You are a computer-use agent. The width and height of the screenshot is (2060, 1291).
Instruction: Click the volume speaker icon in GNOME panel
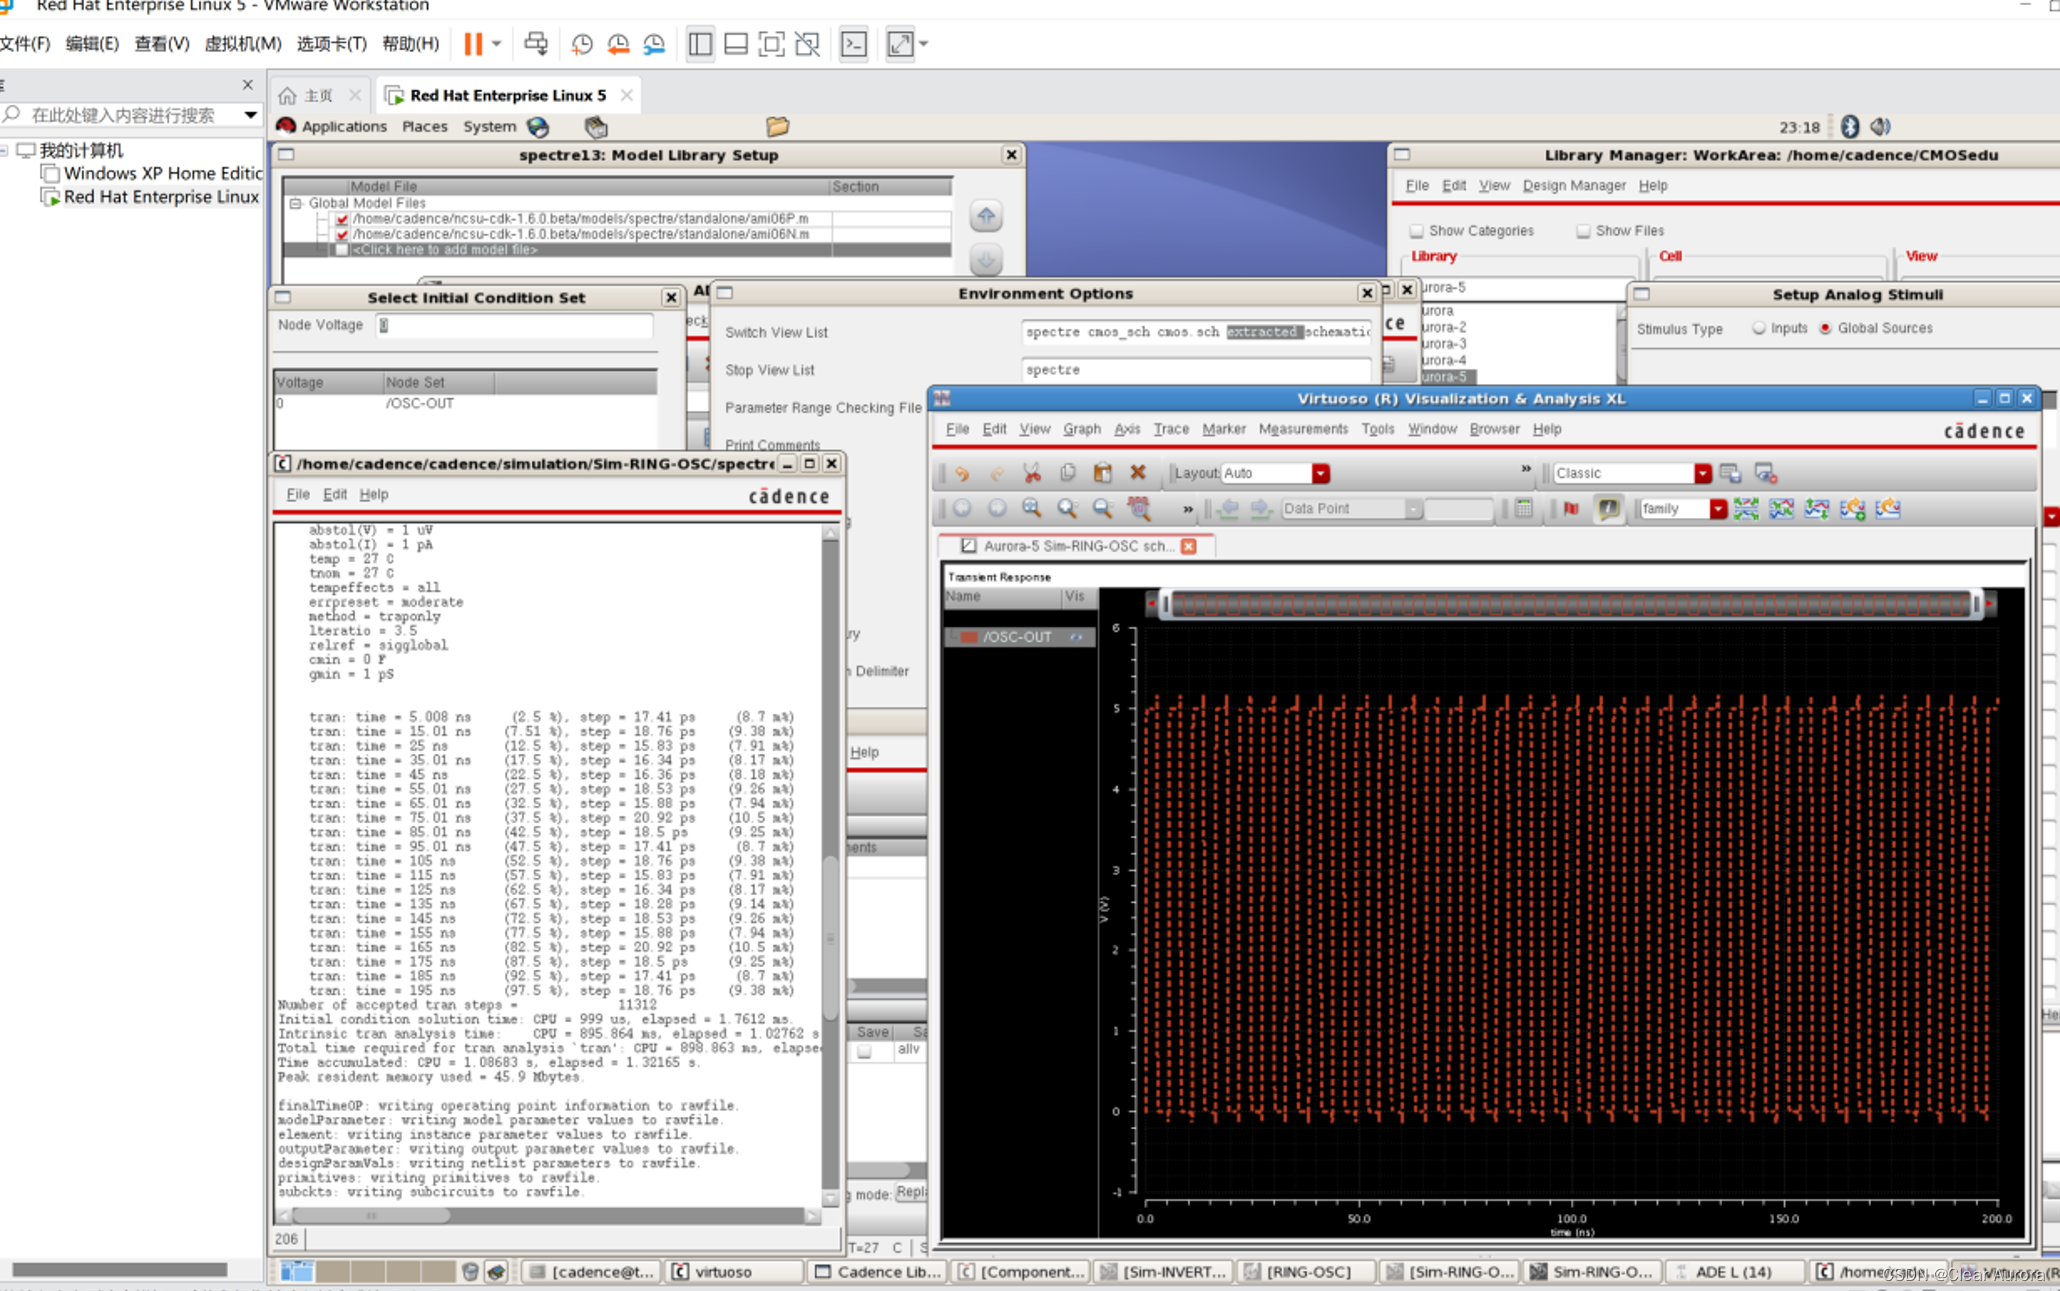click(1881, 126)
